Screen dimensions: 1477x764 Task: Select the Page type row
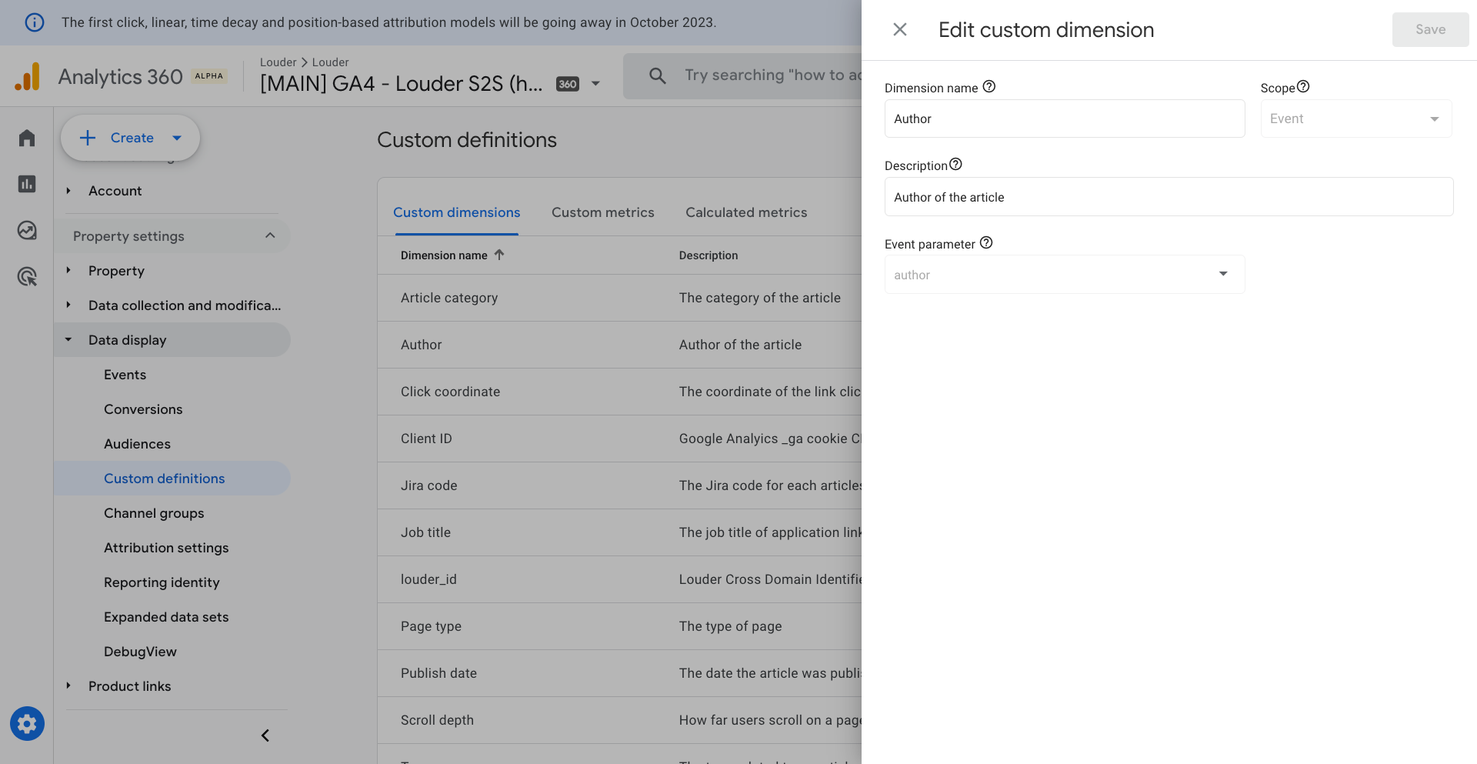(x=620, y=627)
